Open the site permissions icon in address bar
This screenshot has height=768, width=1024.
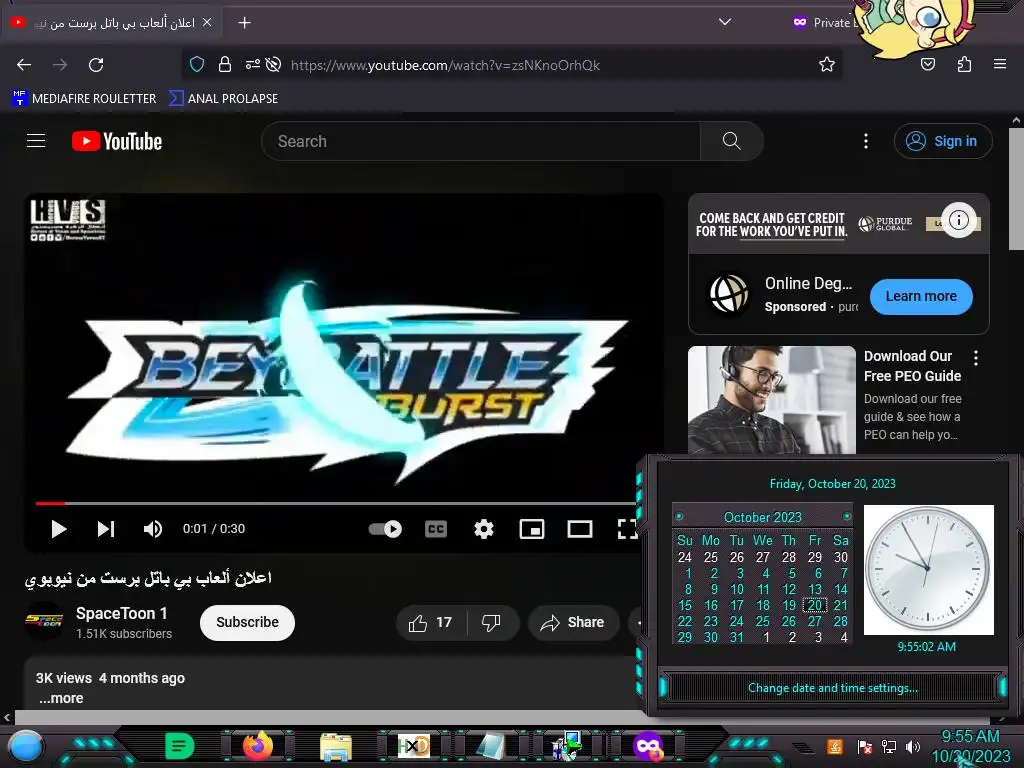(252, 64)
